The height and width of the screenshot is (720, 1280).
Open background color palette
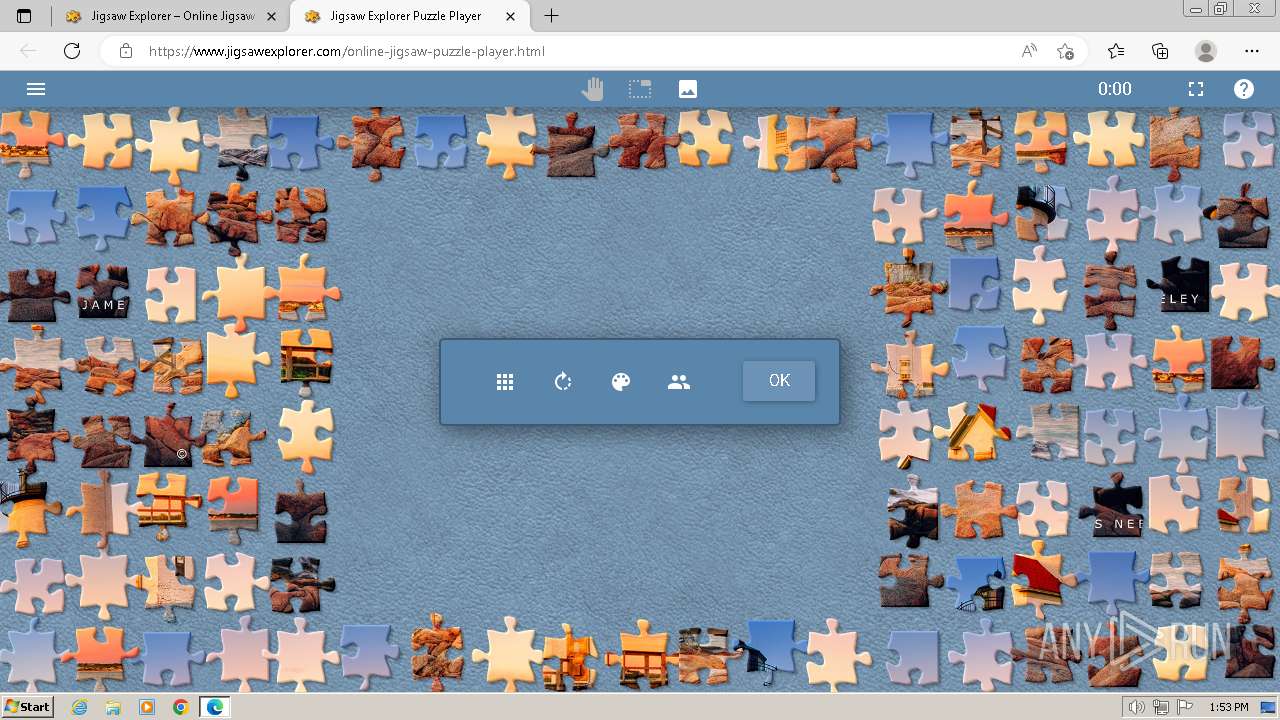[621, 382]
